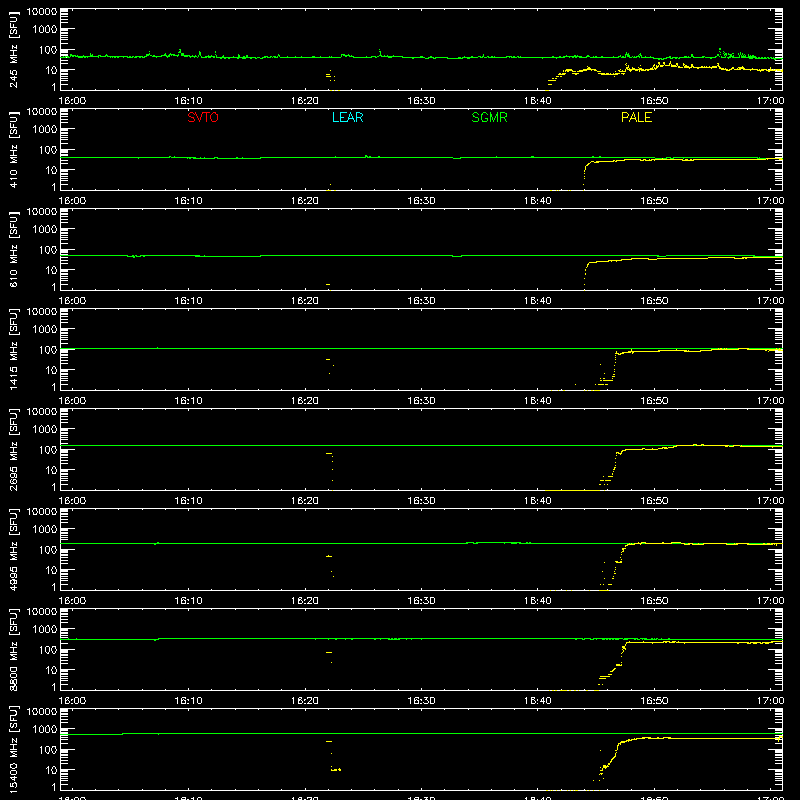Click the 10 y-axis value of the 1415 MHz plot

tap(51, 370)
